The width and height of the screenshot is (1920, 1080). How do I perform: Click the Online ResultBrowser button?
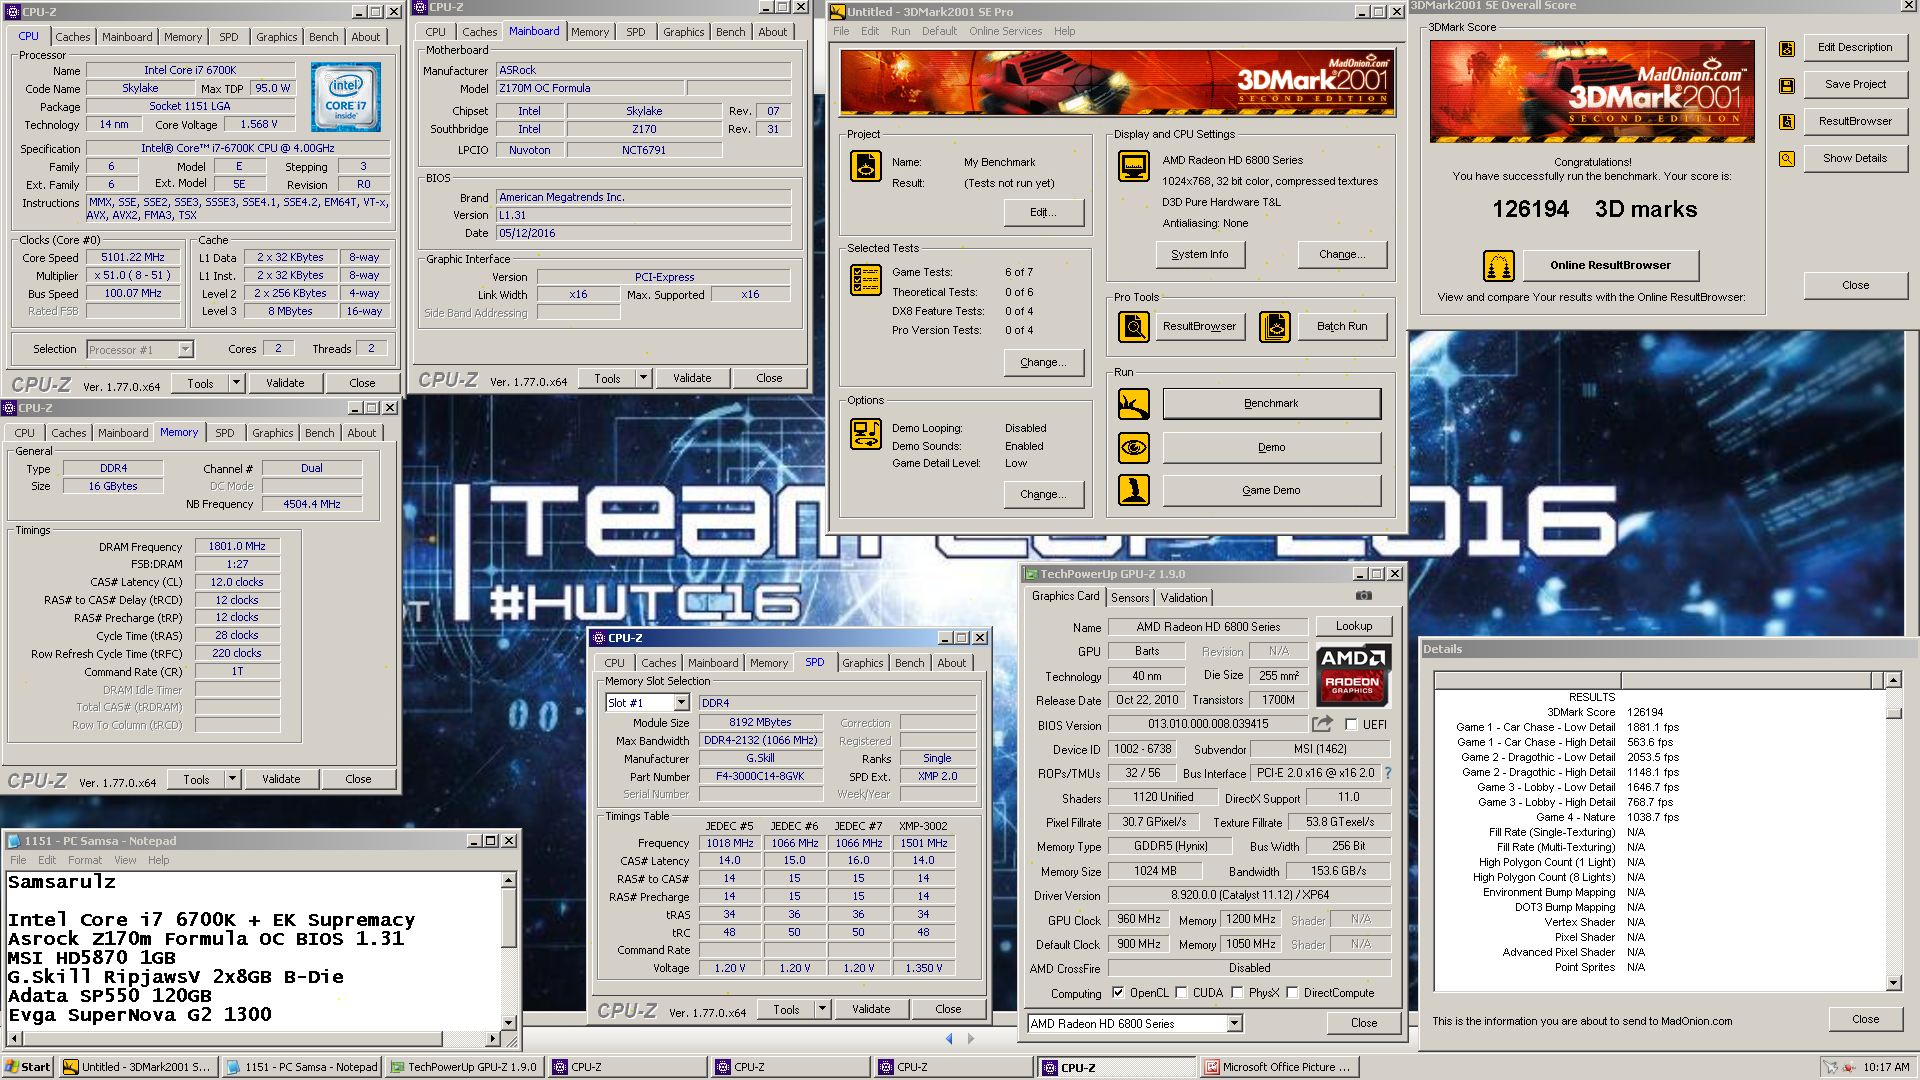1610,265
